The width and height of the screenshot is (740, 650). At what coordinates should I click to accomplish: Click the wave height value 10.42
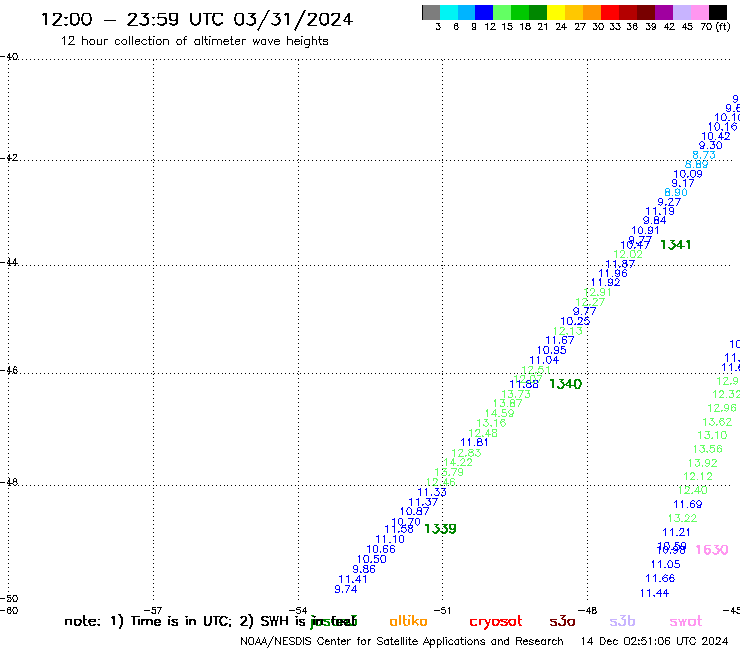(716, 136)
